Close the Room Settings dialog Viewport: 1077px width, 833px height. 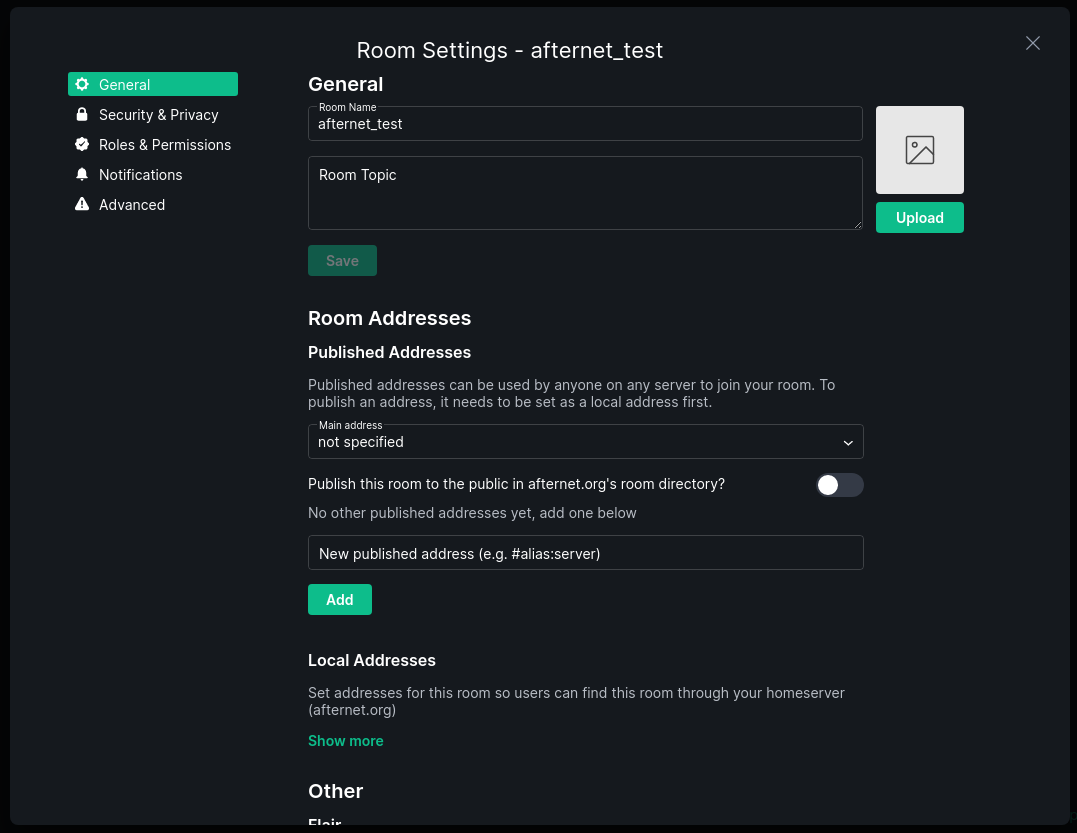click(1033, 43)
